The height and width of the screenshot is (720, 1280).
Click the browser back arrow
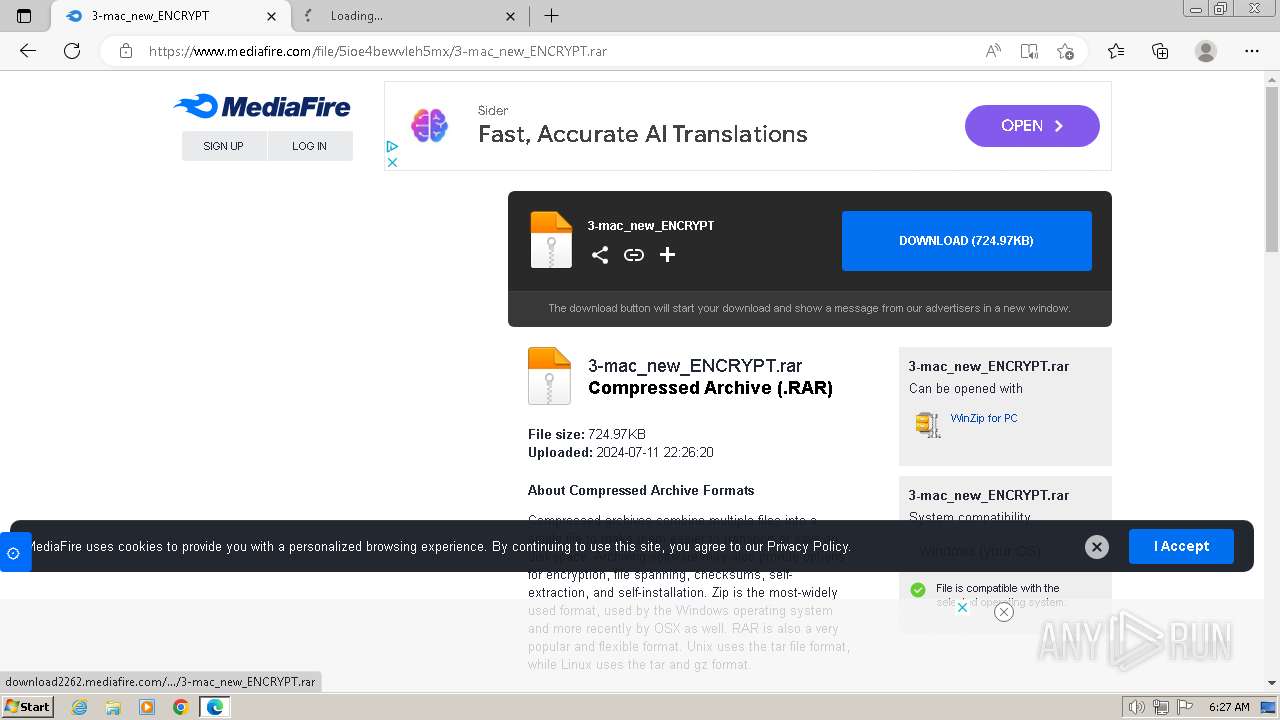point(28,51)
